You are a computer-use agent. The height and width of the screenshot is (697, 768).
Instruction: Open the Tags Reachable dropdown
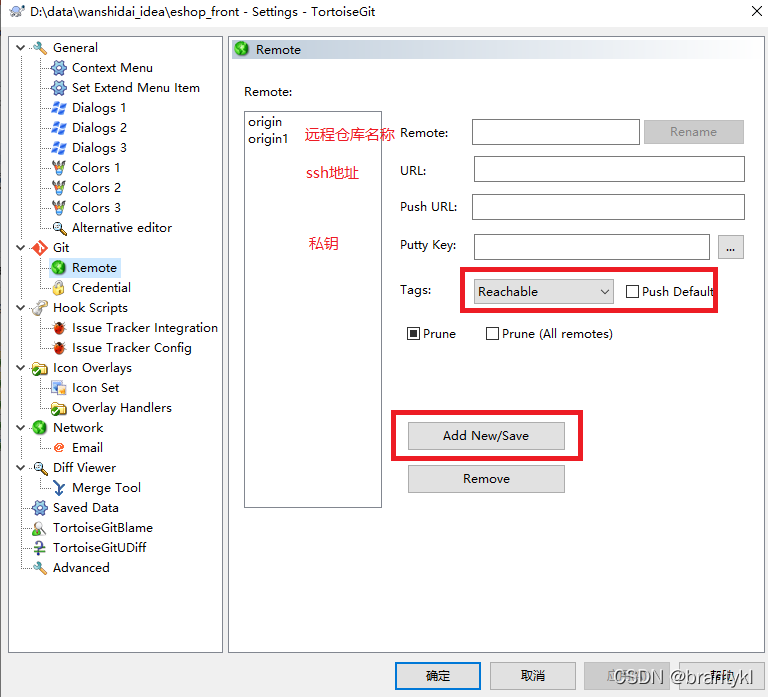tap(544, 292)
